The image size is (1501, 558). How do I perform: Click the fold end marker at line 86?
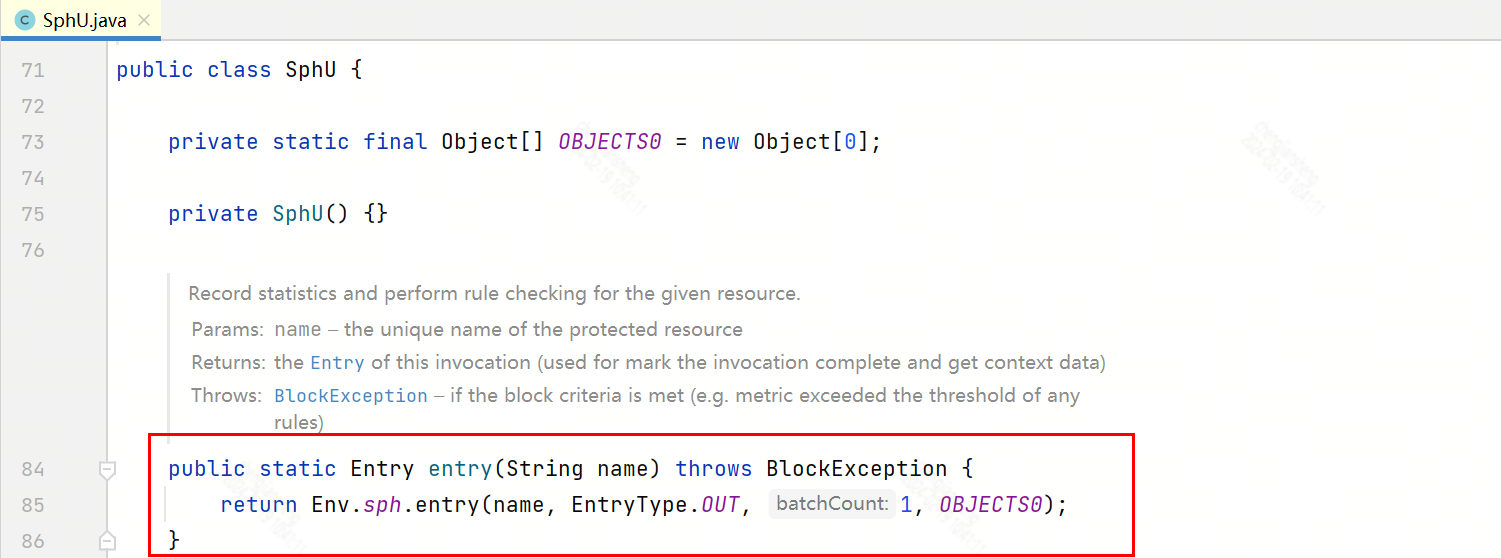tap(107, 541)
